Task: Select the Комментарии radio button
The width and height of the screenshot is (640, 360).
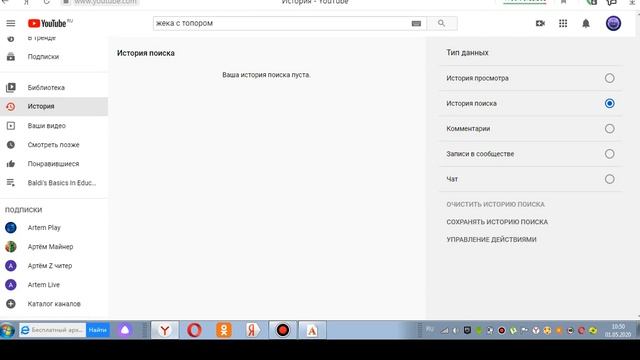Action: pos(609,129)
